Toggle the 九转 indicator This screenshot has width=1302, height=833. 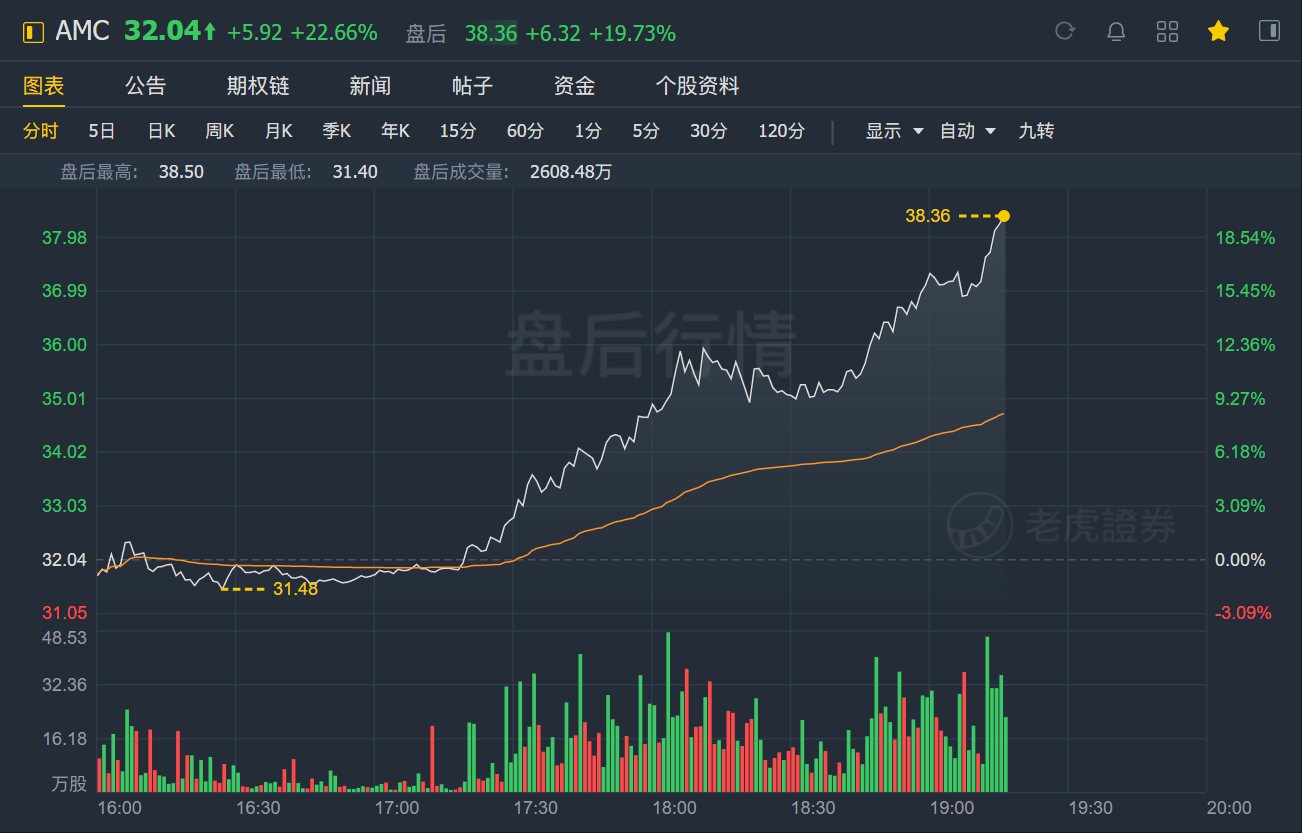tap(1036, 131)
